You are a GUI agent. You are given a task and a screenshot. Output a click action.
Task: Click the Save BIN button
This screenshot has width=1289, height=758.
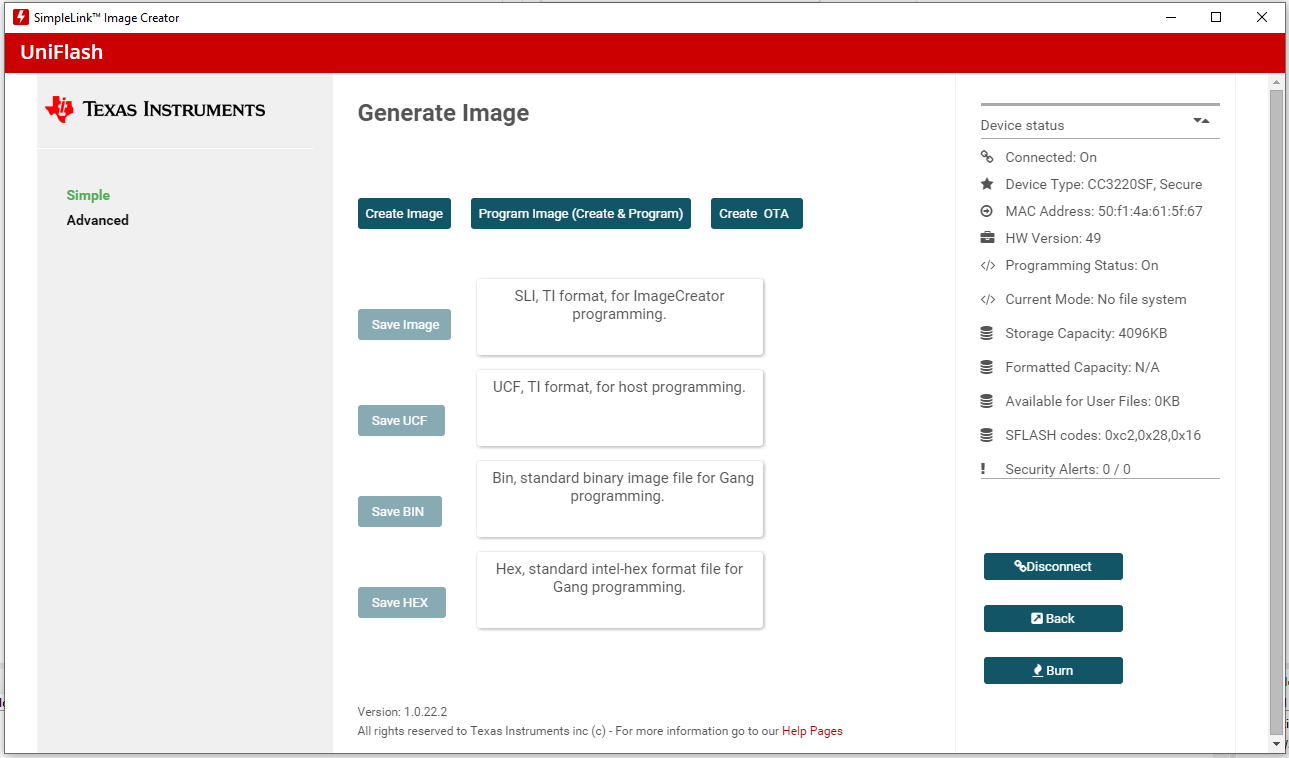400,512
